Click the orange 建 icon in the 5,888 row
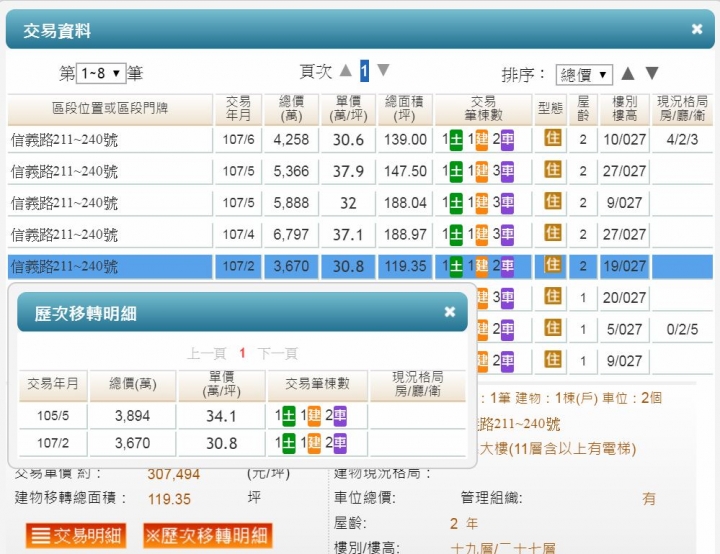720x554 pixels. [482, 203]
